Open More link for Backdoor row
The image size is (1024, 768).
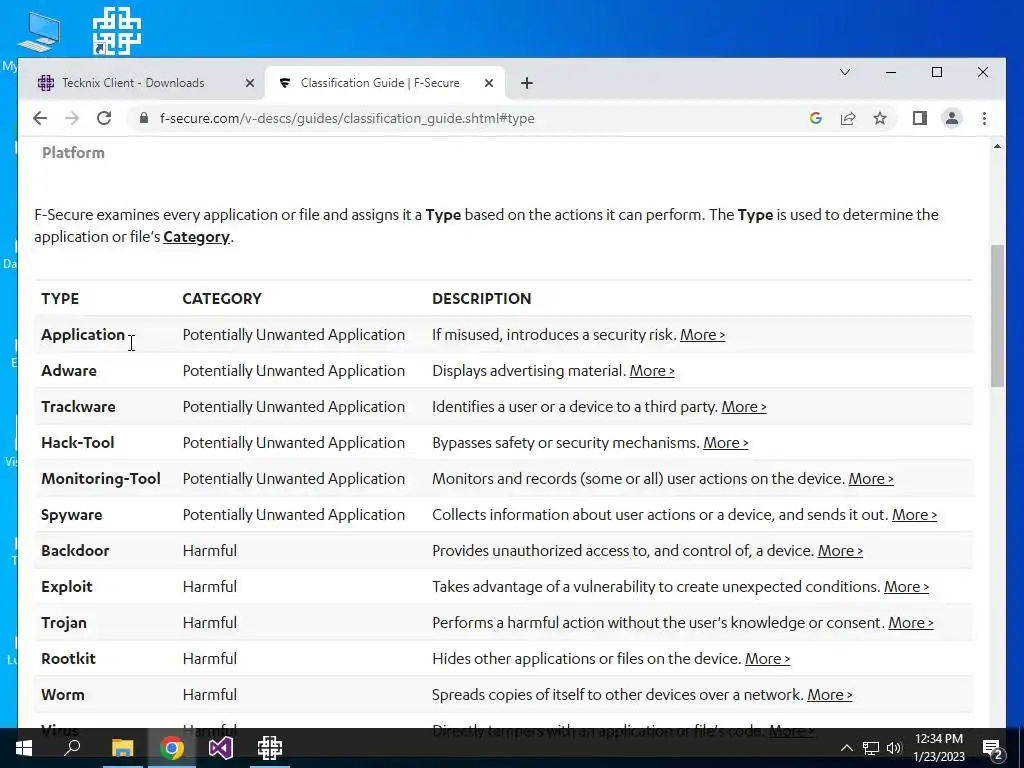pos(840,550)
